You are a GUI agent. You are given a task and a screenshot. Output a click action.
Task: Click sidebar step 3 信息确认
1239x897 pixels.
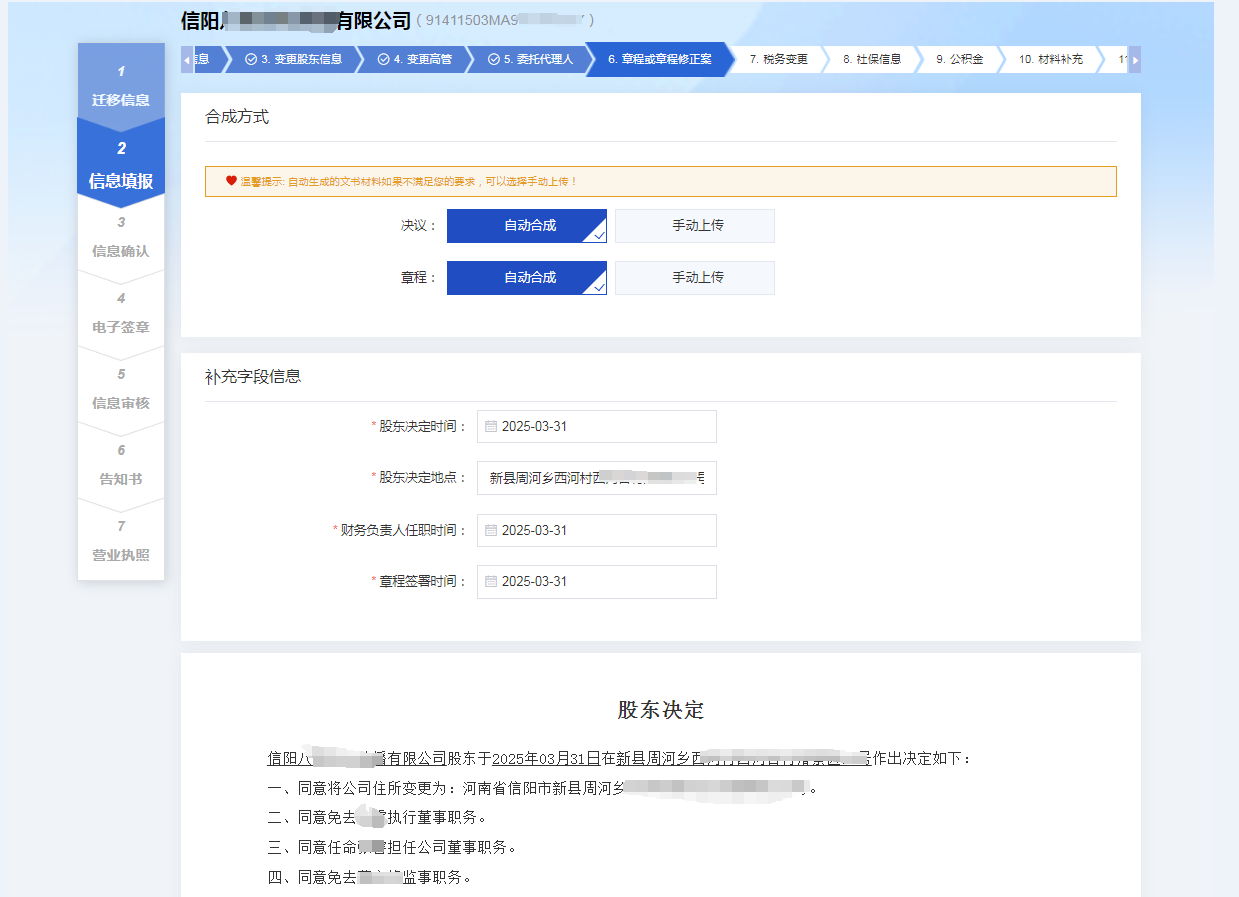coord(121,238)
